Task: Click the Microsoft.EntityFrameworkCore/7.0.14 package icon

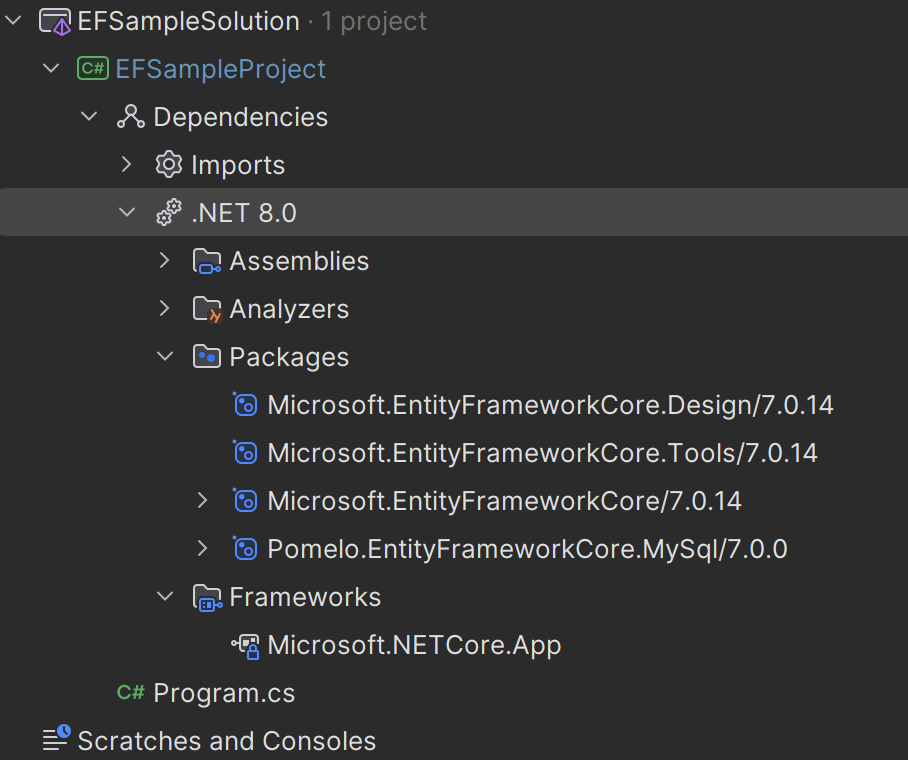Action: click(245, 500)
